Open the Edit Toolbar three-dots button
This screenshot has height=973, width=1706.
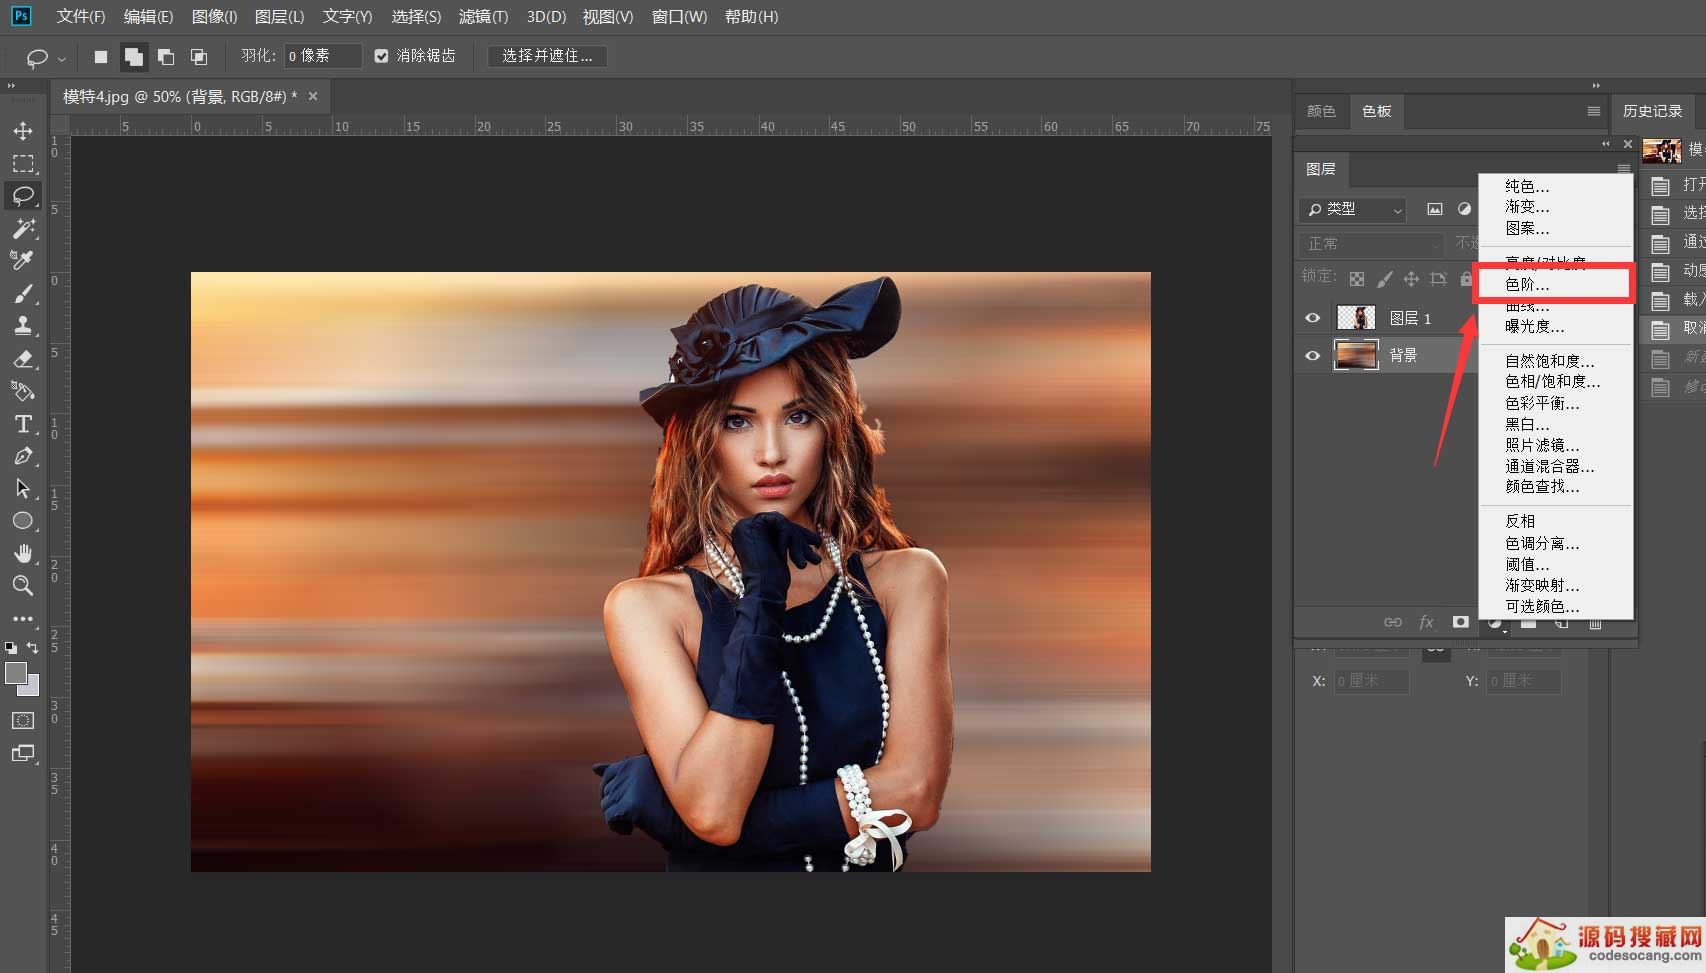coord(23,619)
